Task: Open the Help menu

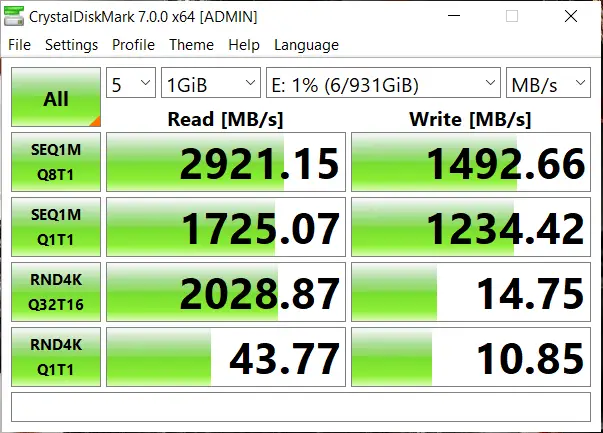Action: 244,45
